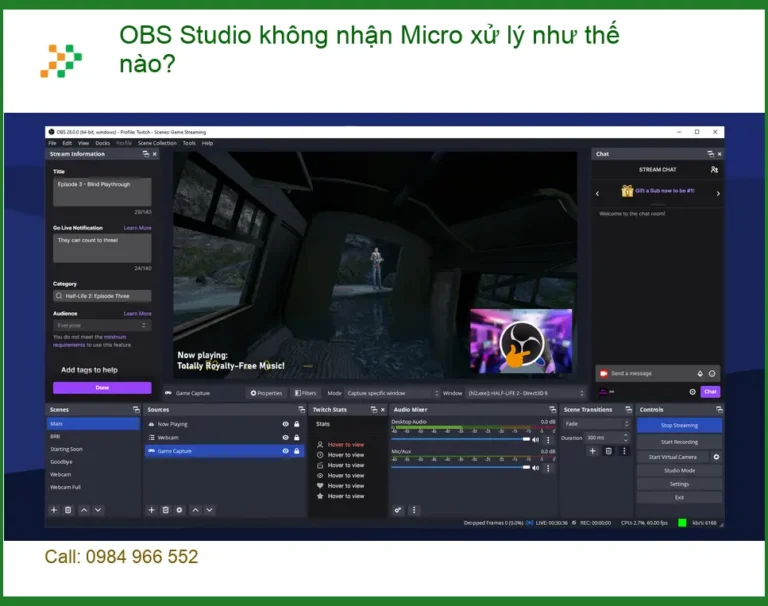768x606 pixels.
Task: Open Mode capture specific window dropdown
Action: (x=392, y=393)
